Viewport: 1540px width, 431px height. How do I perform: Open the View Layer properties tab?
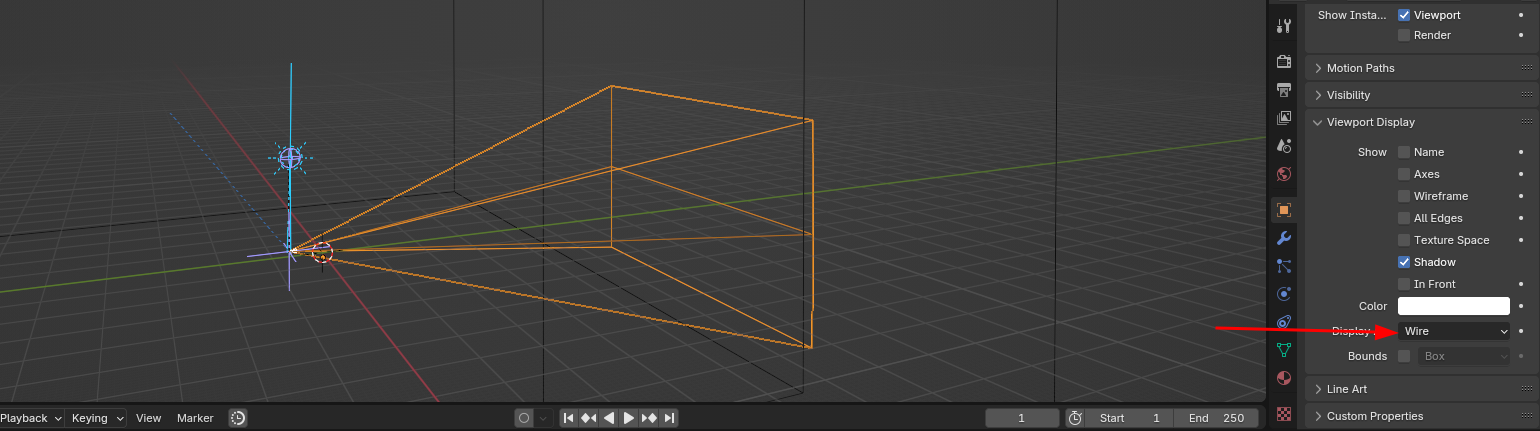click(1284, 118)
